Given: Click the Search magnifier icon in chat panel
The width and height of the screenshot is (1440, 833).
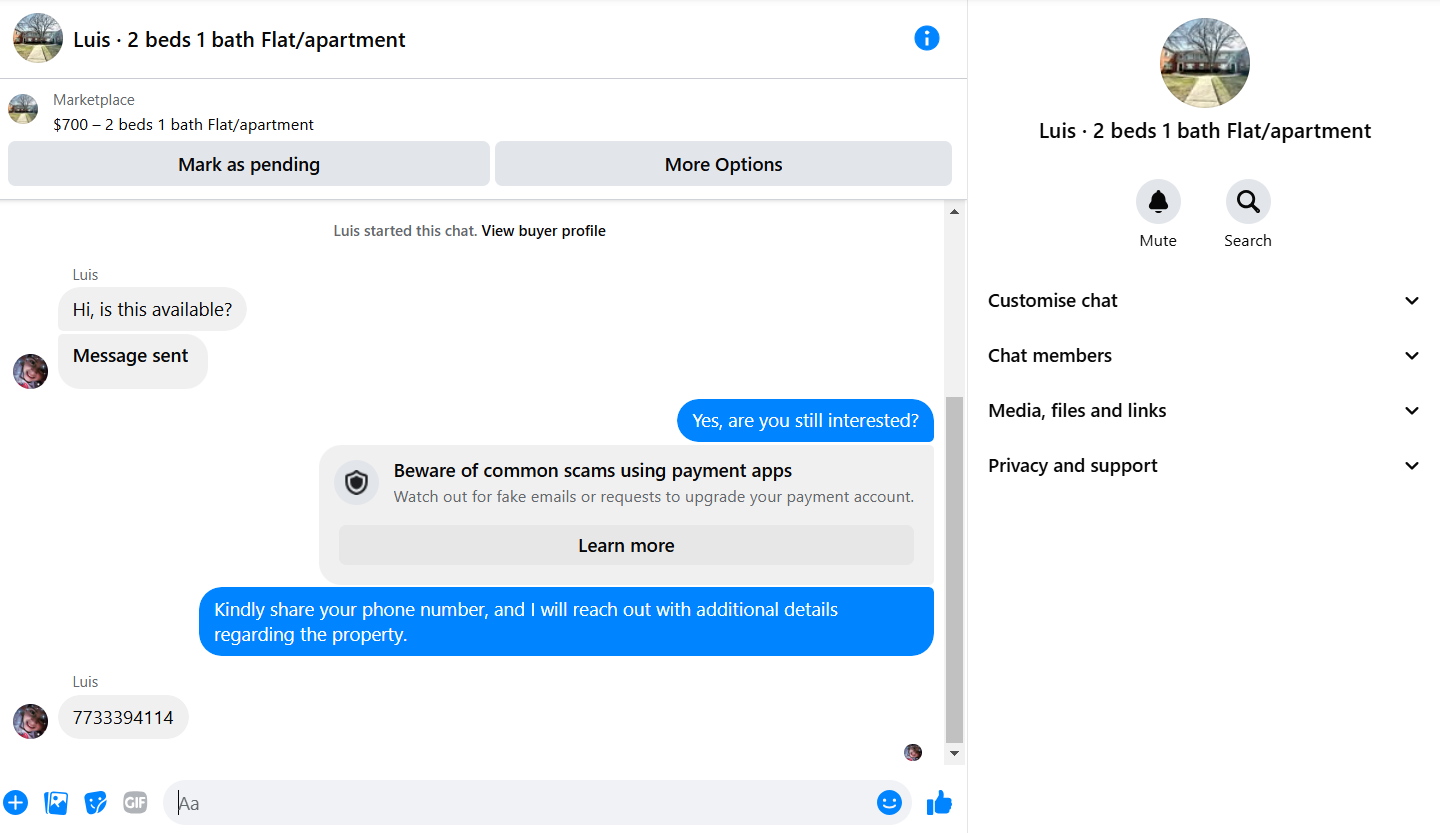Looking at the screenshot, I should pyautogui.click(x=1248, y=202).
